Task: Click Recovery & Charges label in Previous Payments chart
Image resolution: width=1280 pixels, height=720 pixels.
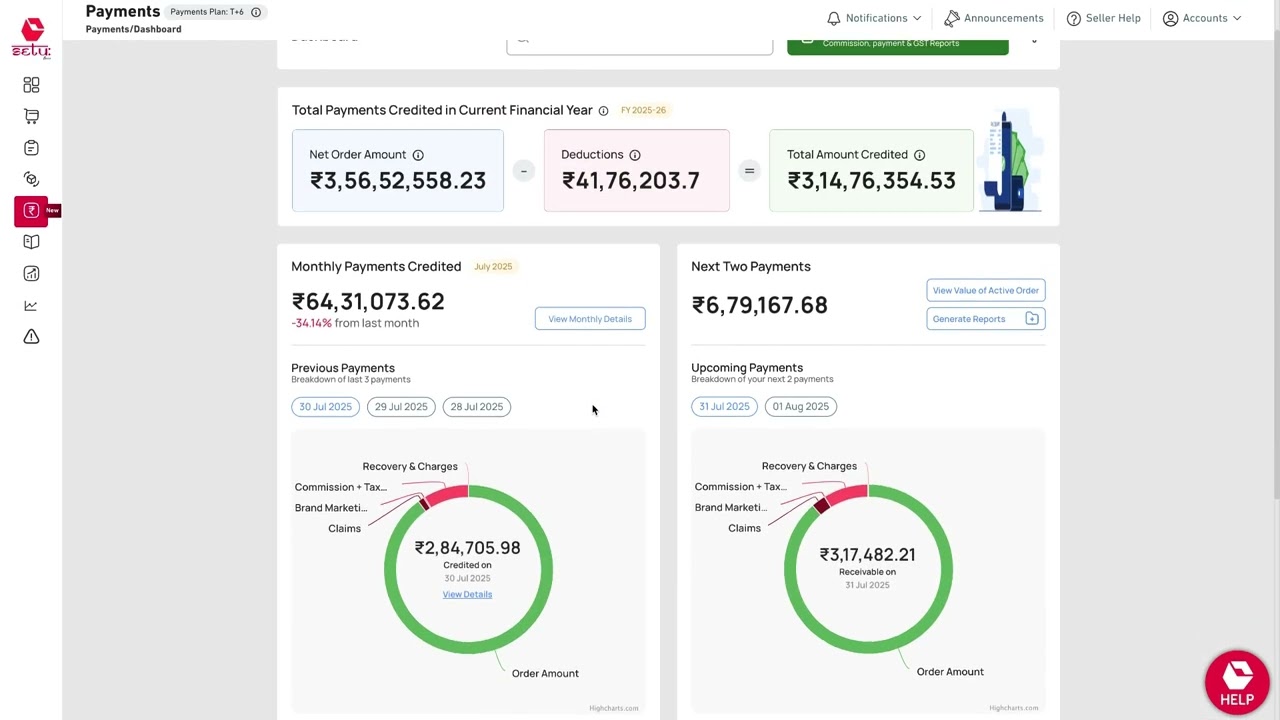Action: click(410, 467)
